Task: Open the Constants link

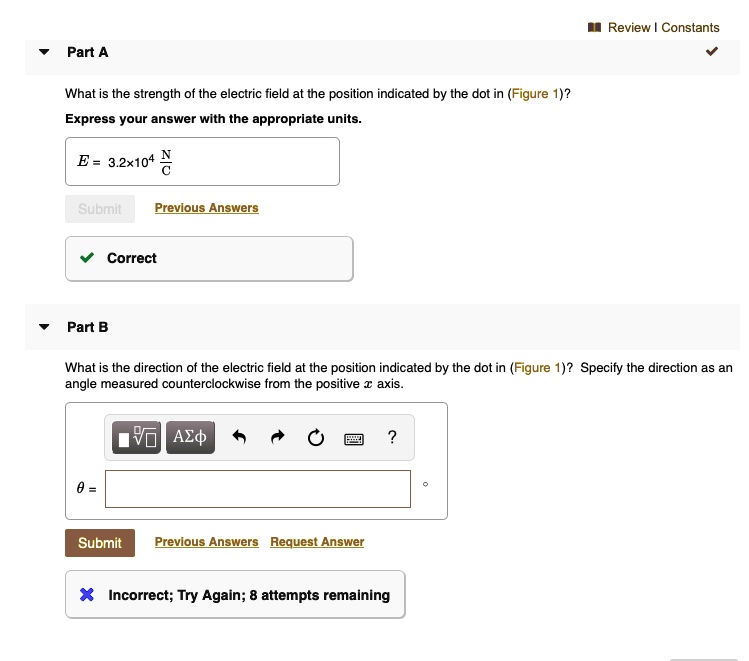Action: coord(690,28)
